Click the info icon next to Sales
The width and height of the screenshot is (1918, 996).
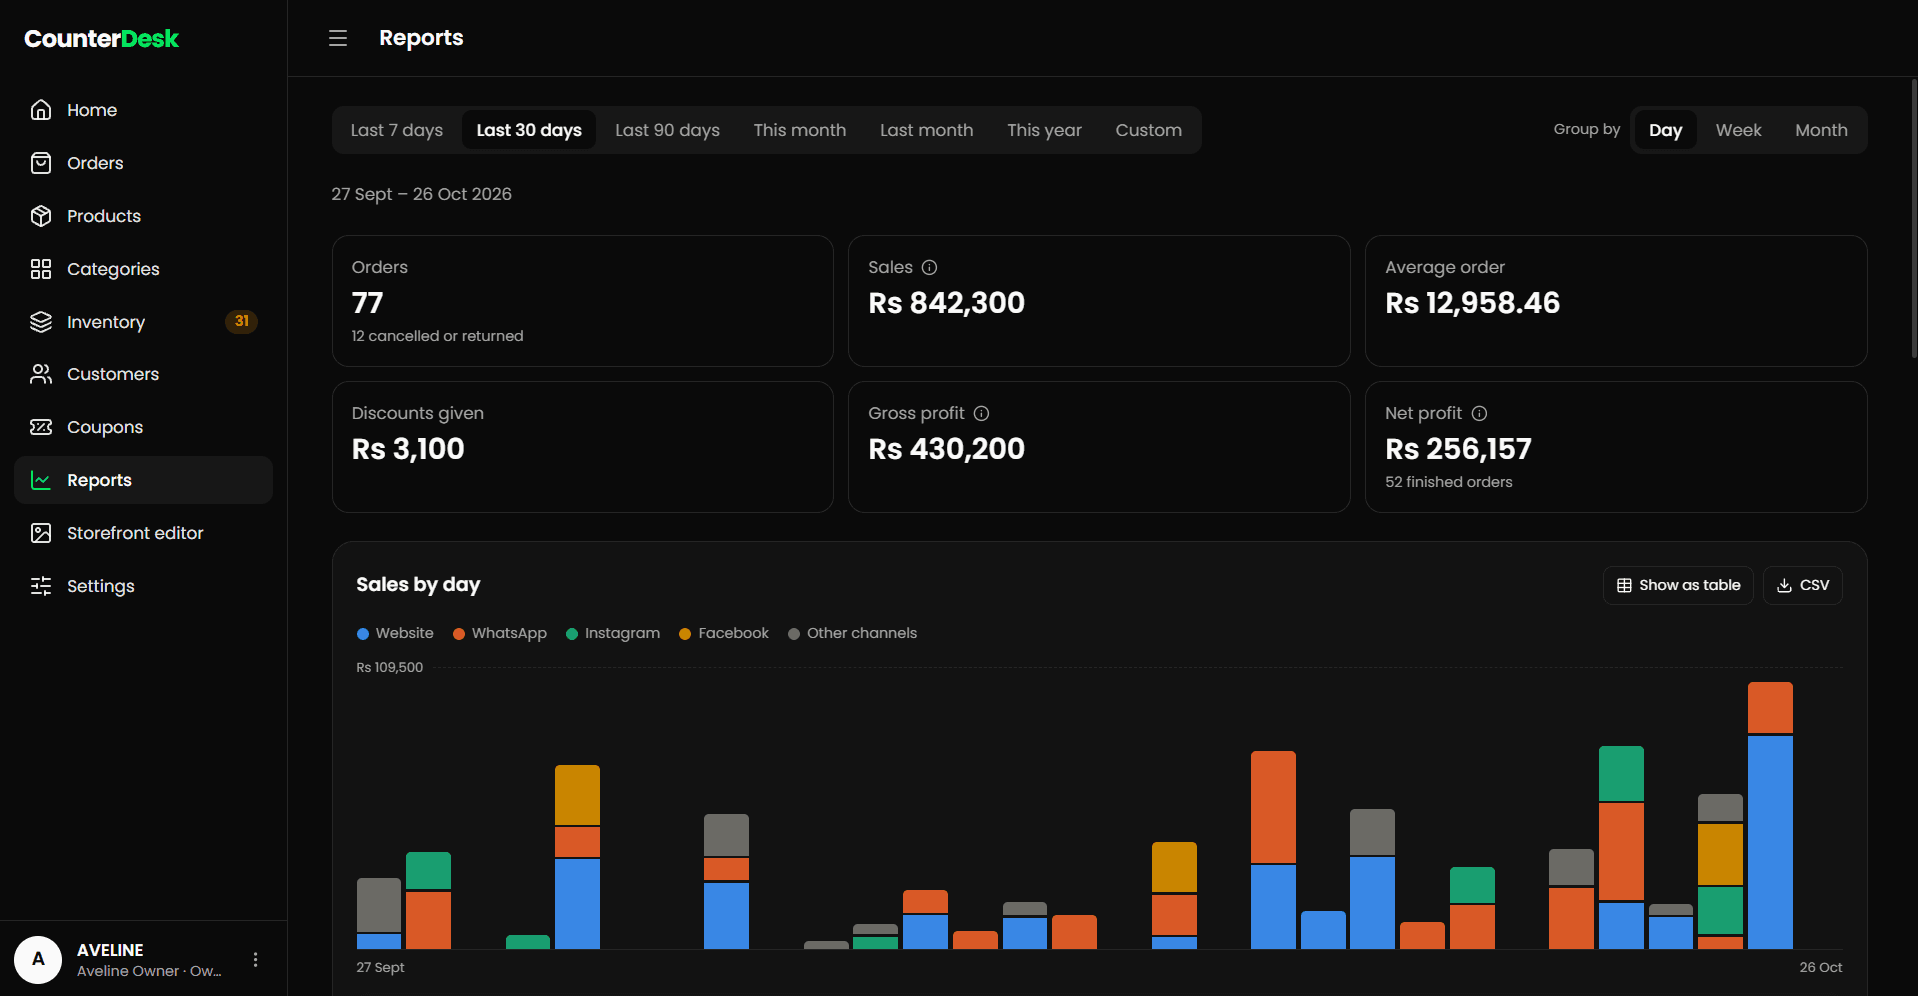(x=929, y=267)
